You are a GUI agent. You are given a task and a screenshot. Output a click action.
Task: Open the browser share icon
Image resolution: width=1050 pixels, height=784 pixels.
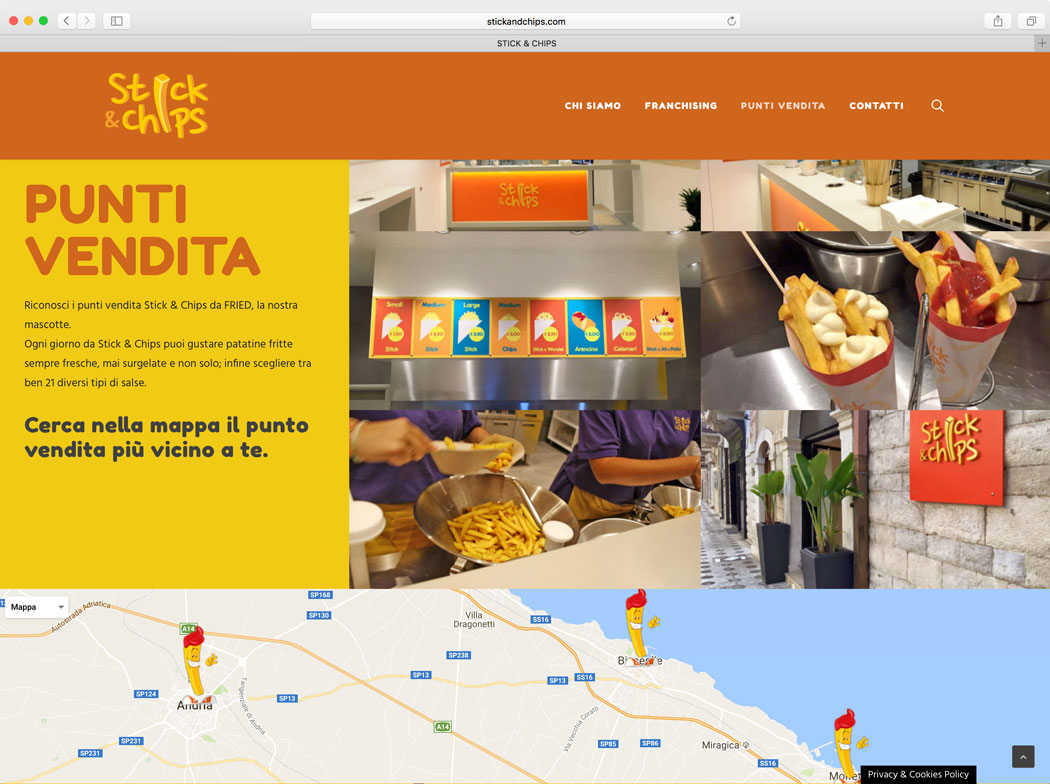pyautogui.click(x=998, y=21)
